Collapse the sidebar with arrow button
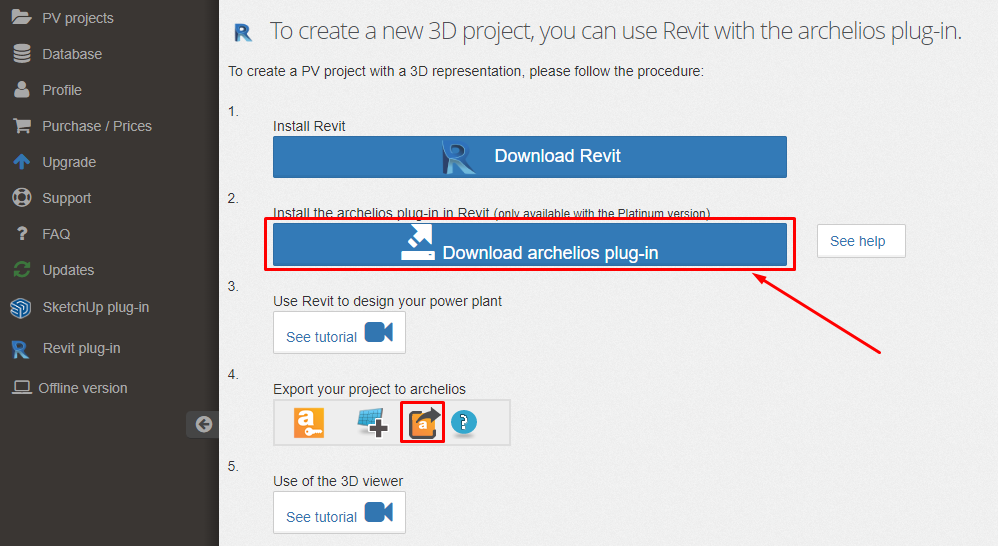The height and width of the screenshot is (546, 998). [203, 424]
